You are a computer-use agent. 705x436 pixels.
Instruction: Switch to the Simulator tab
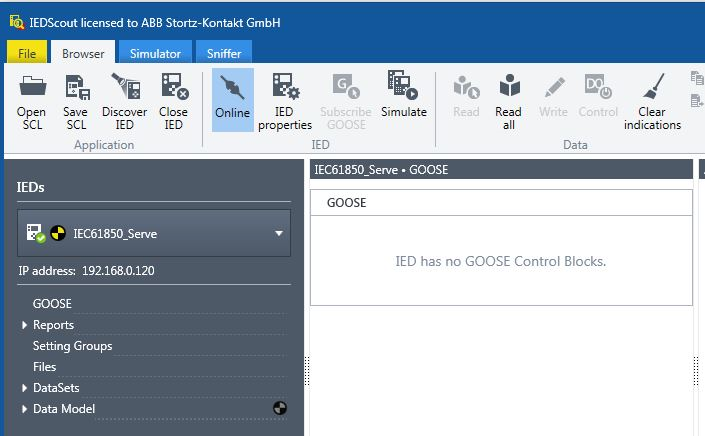[x=155, y=52]
